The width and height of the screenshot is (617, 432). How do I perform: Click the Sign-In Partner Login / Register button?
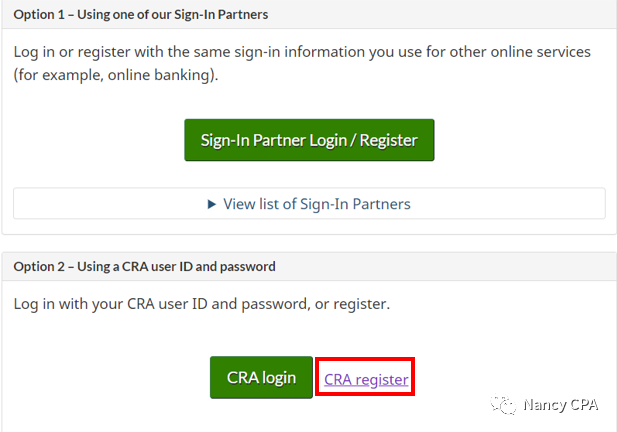pyautogui.click(x=309, y=140)
